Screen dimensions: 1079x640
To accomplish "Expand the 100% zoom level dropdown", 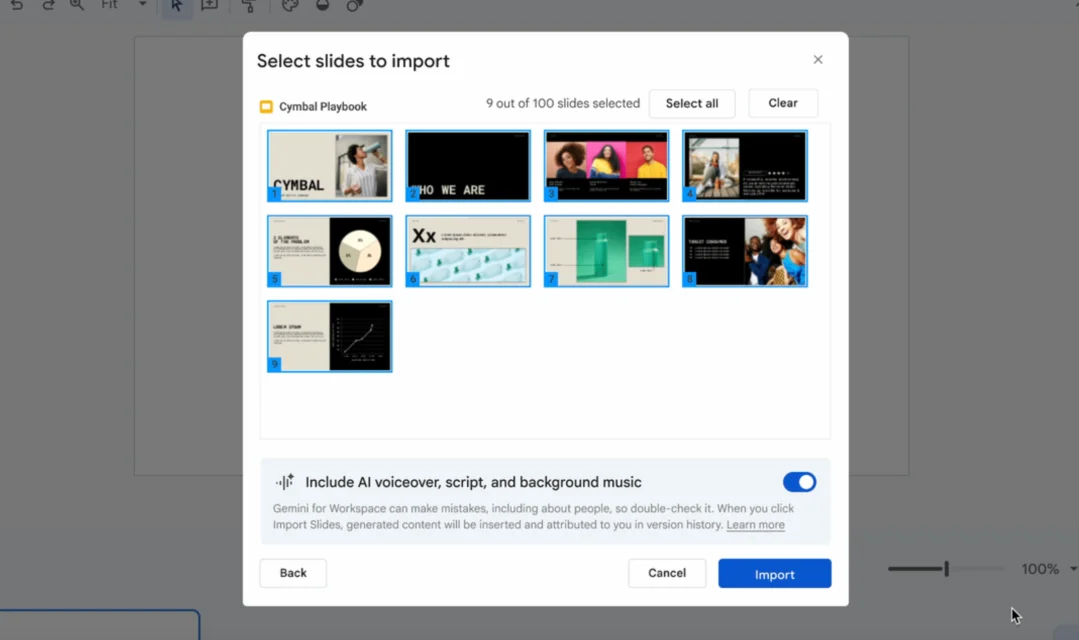I will tap(1073, 569).
